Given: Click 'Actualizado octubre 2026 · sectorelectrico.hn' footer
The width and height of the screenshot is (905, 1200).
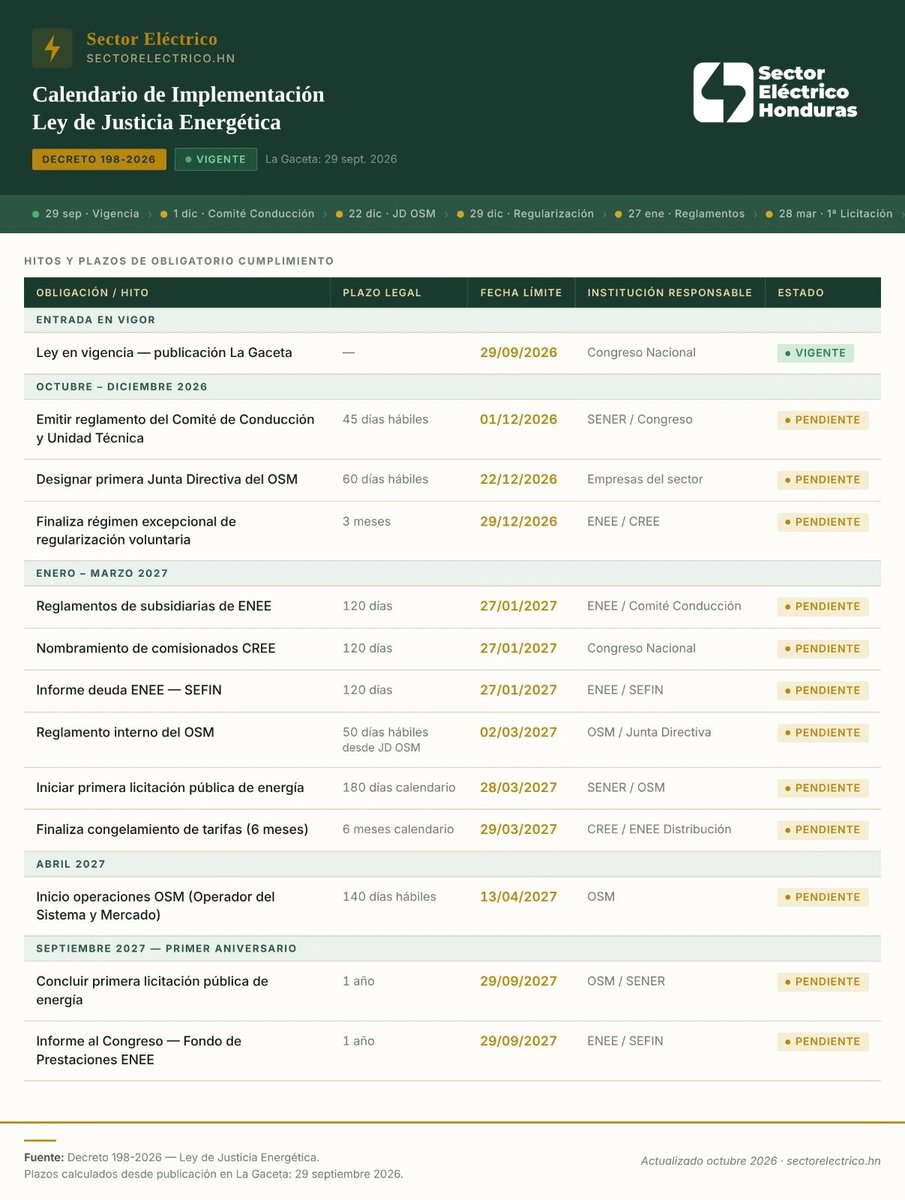Looking at the screenshot, I should tap(761, 1161).
